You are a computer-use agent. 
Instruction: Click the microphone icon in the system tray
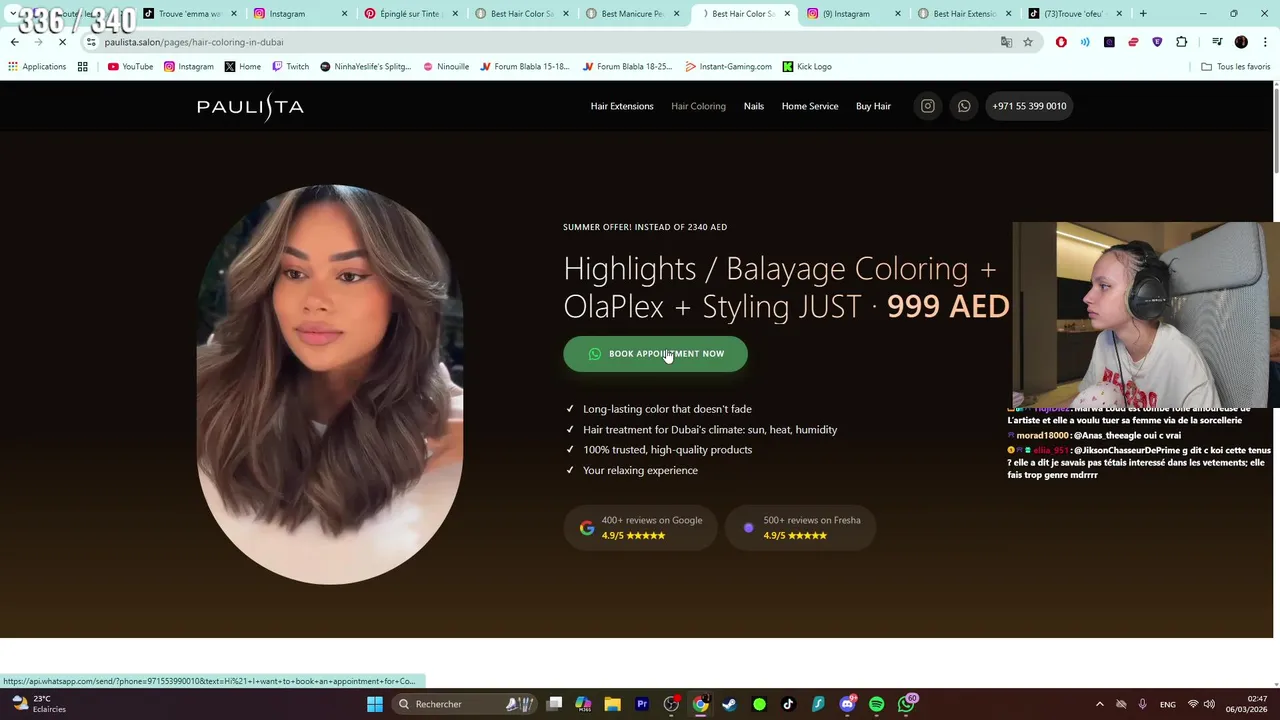pyautogui.click(x=1143, y=704)
